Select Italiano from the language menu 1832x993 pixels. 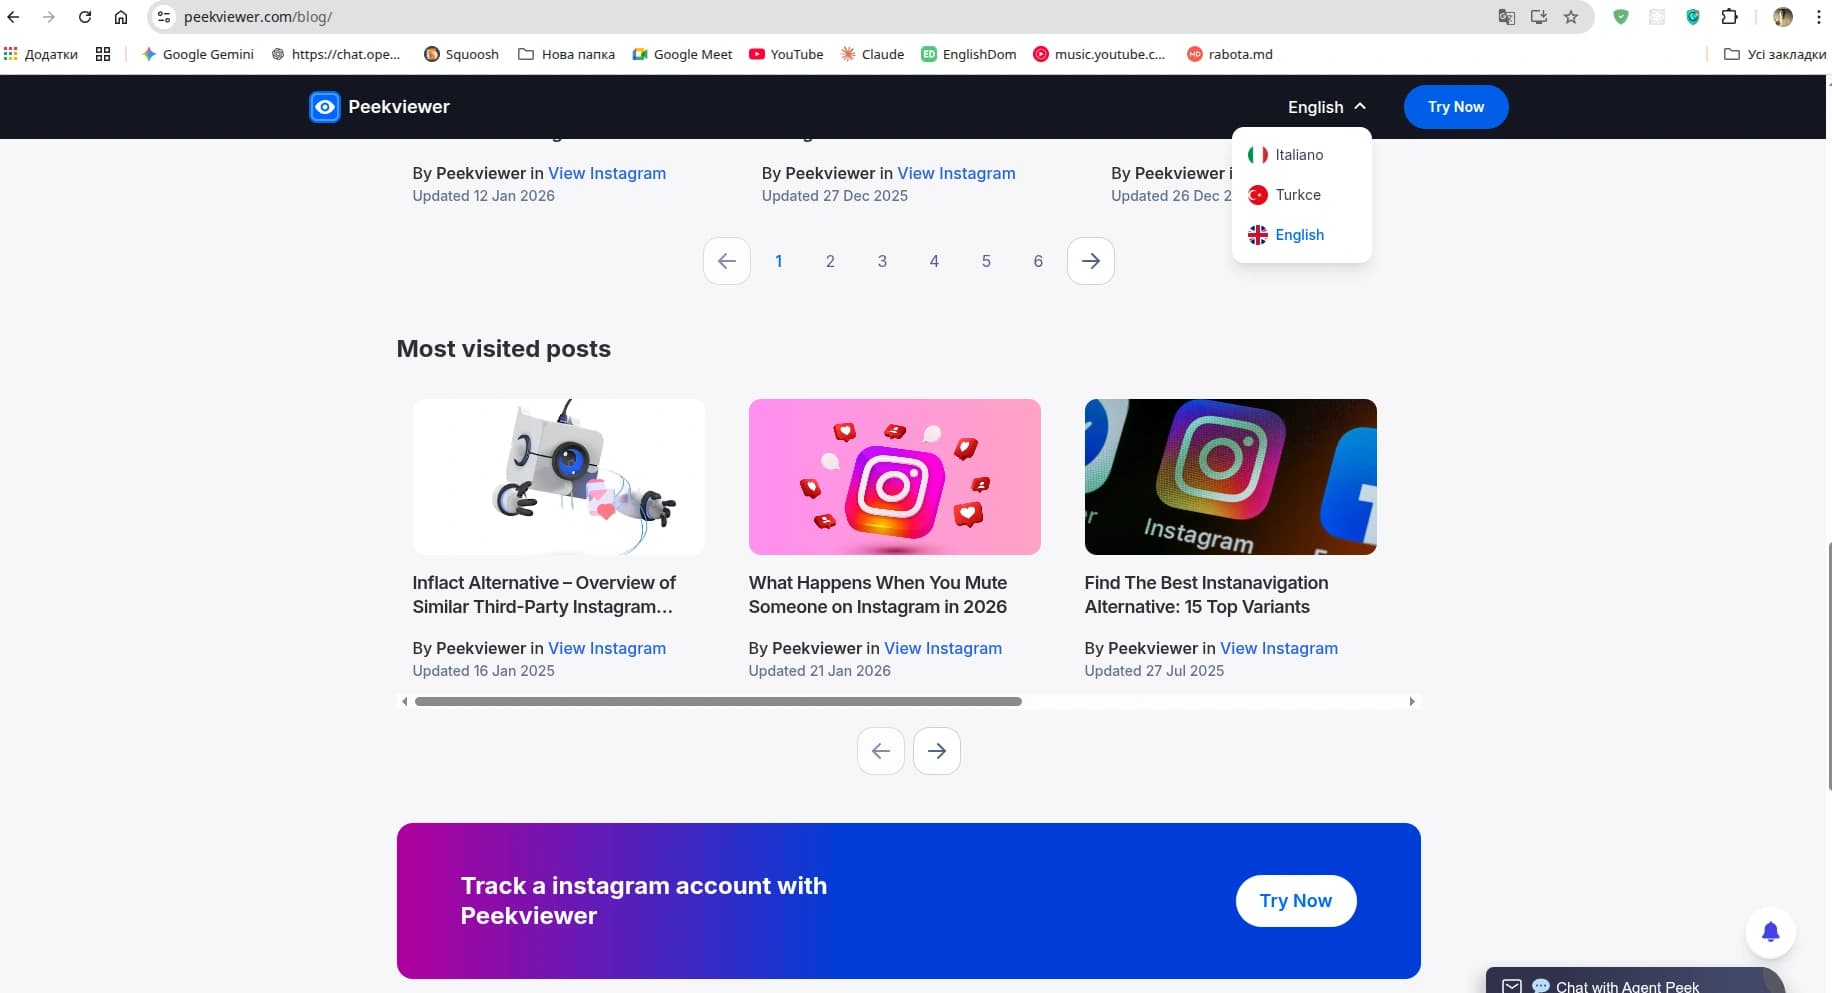[1302, 155]
